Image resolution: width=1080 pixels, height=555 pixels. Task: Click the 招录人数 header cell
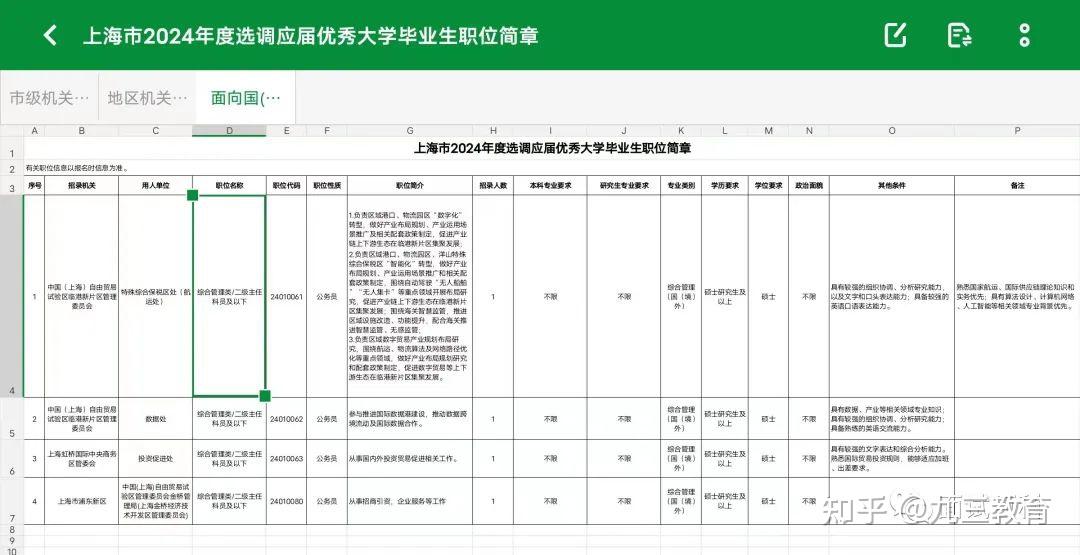tap(493, 186)
